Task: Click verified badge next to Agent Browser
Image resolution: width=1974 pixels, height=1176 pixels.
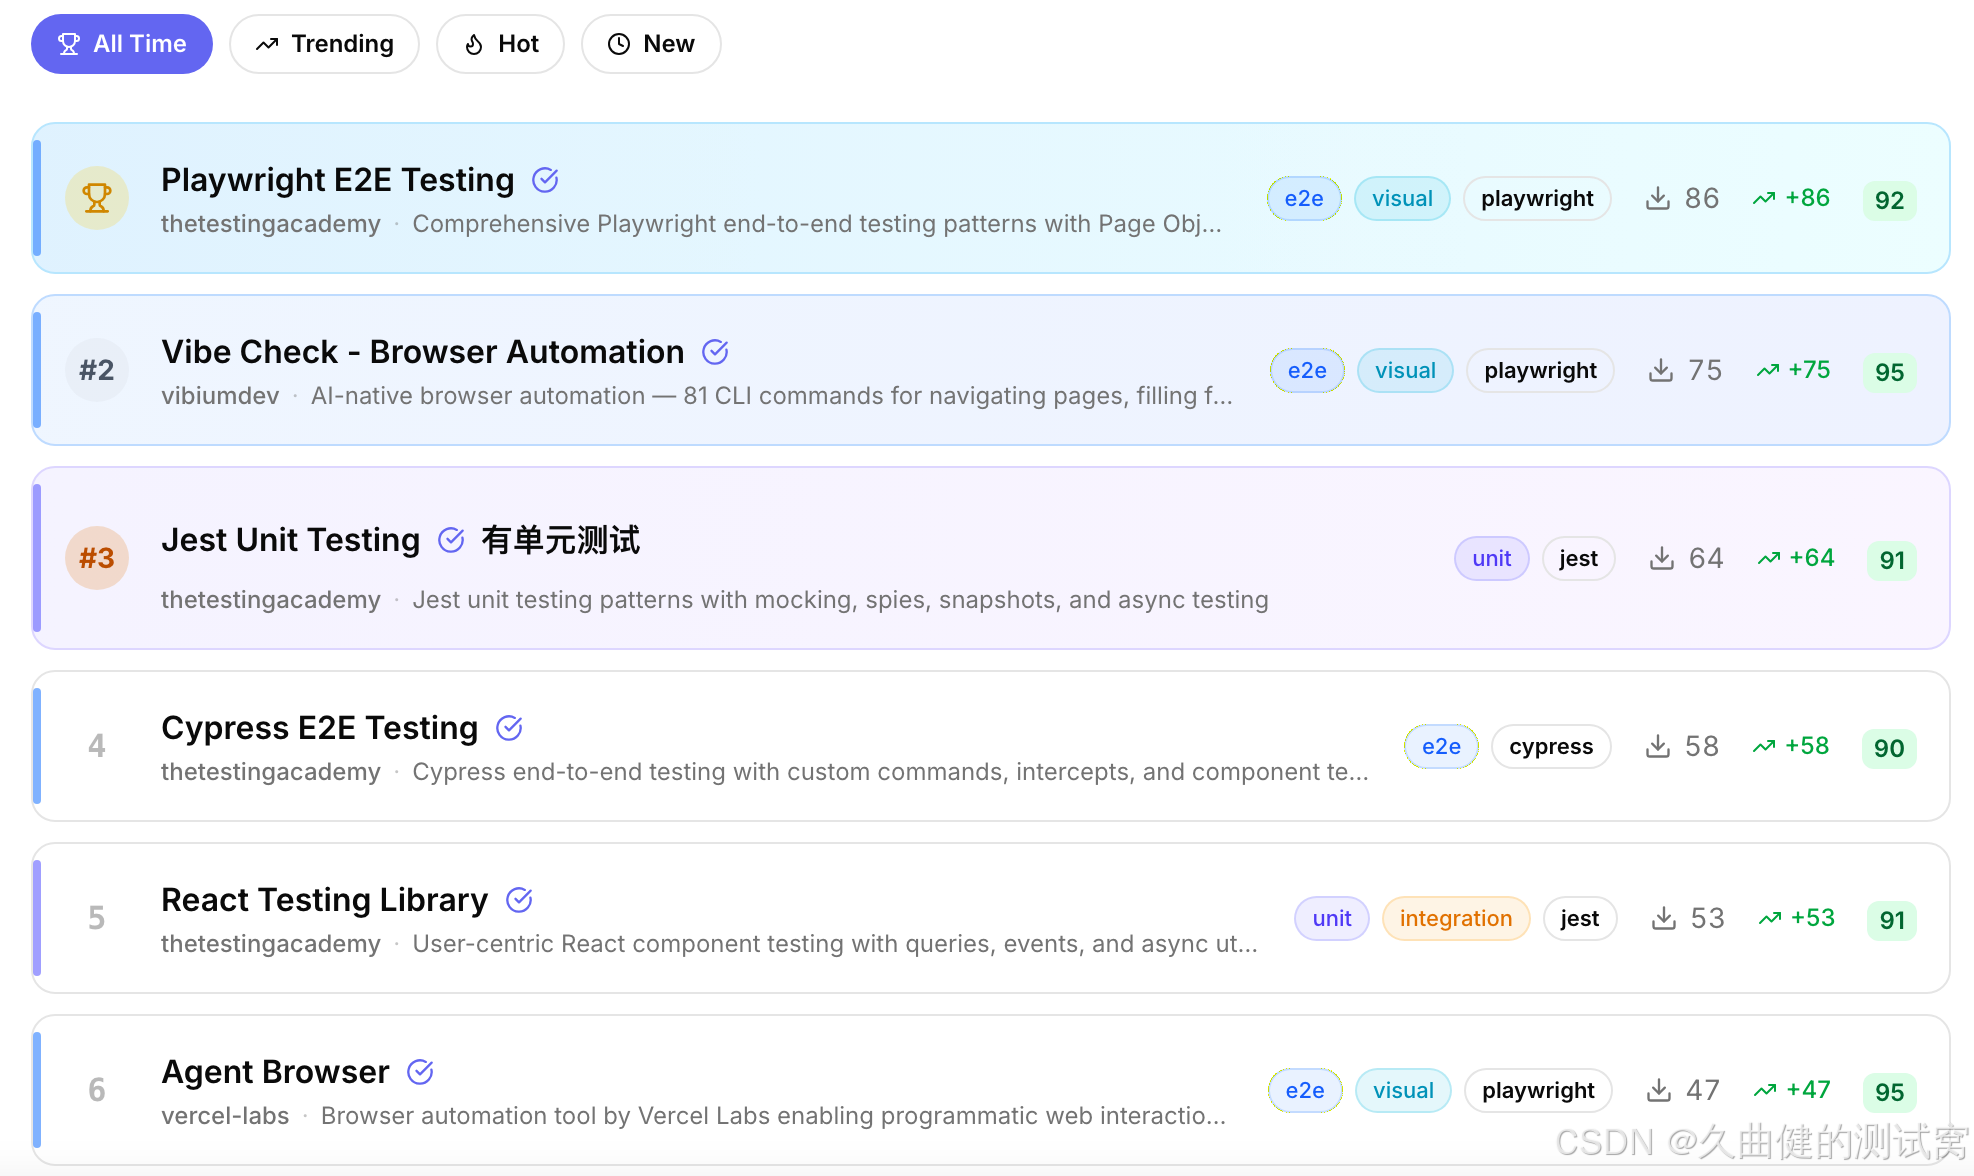Action: click(x=420, y=1072)
